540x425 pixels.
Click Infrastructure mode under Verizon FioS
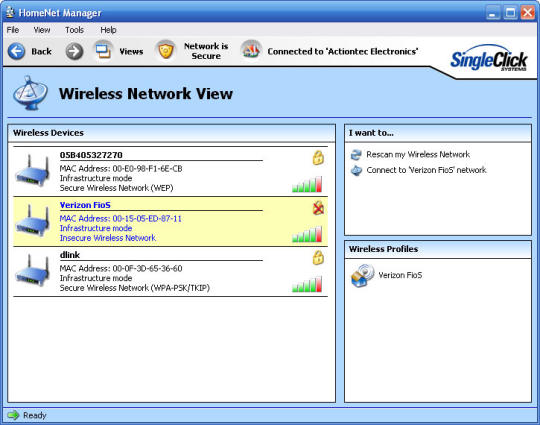click(x=96, y=228)
